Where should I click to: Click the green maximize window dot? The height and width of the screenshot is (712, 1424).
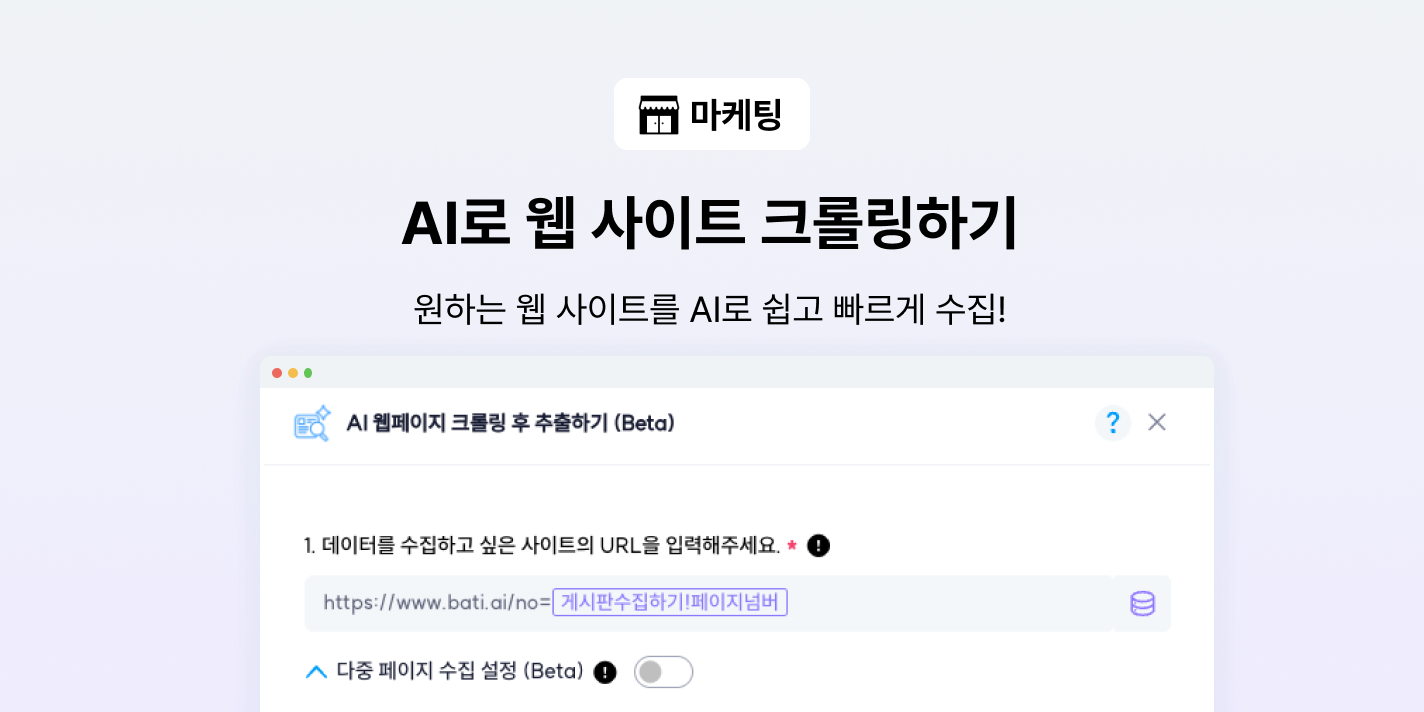tap(308, 373)
